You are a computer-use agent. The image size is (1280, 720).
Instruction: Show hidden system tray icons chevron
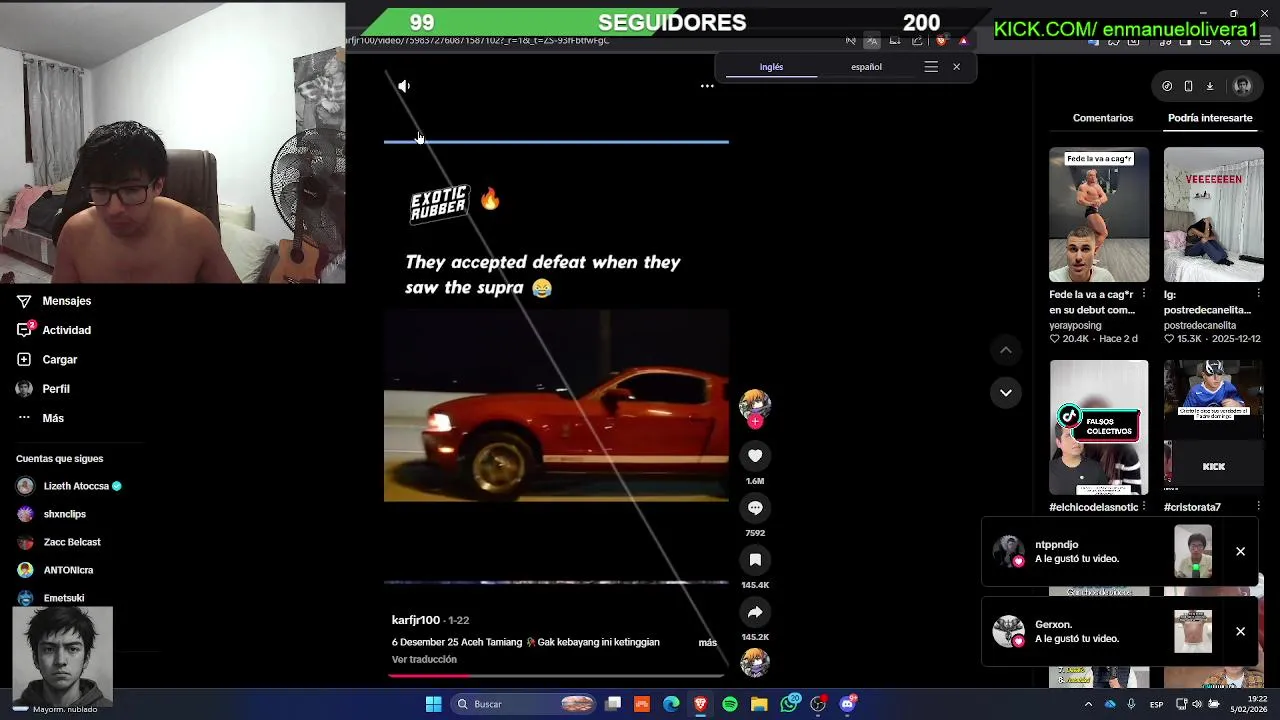pyautogui.click(x=1088, y=704)
